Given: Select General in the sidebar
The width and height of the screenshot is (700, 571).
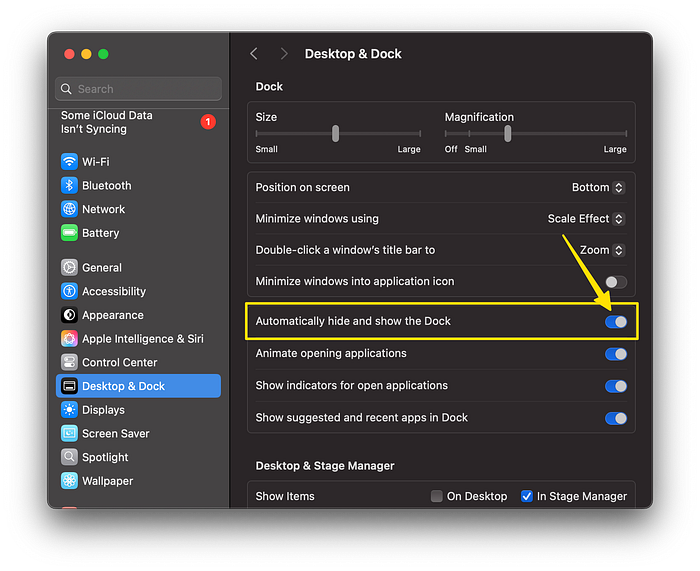Looking at the screenshot, I should tap(138, 267).
